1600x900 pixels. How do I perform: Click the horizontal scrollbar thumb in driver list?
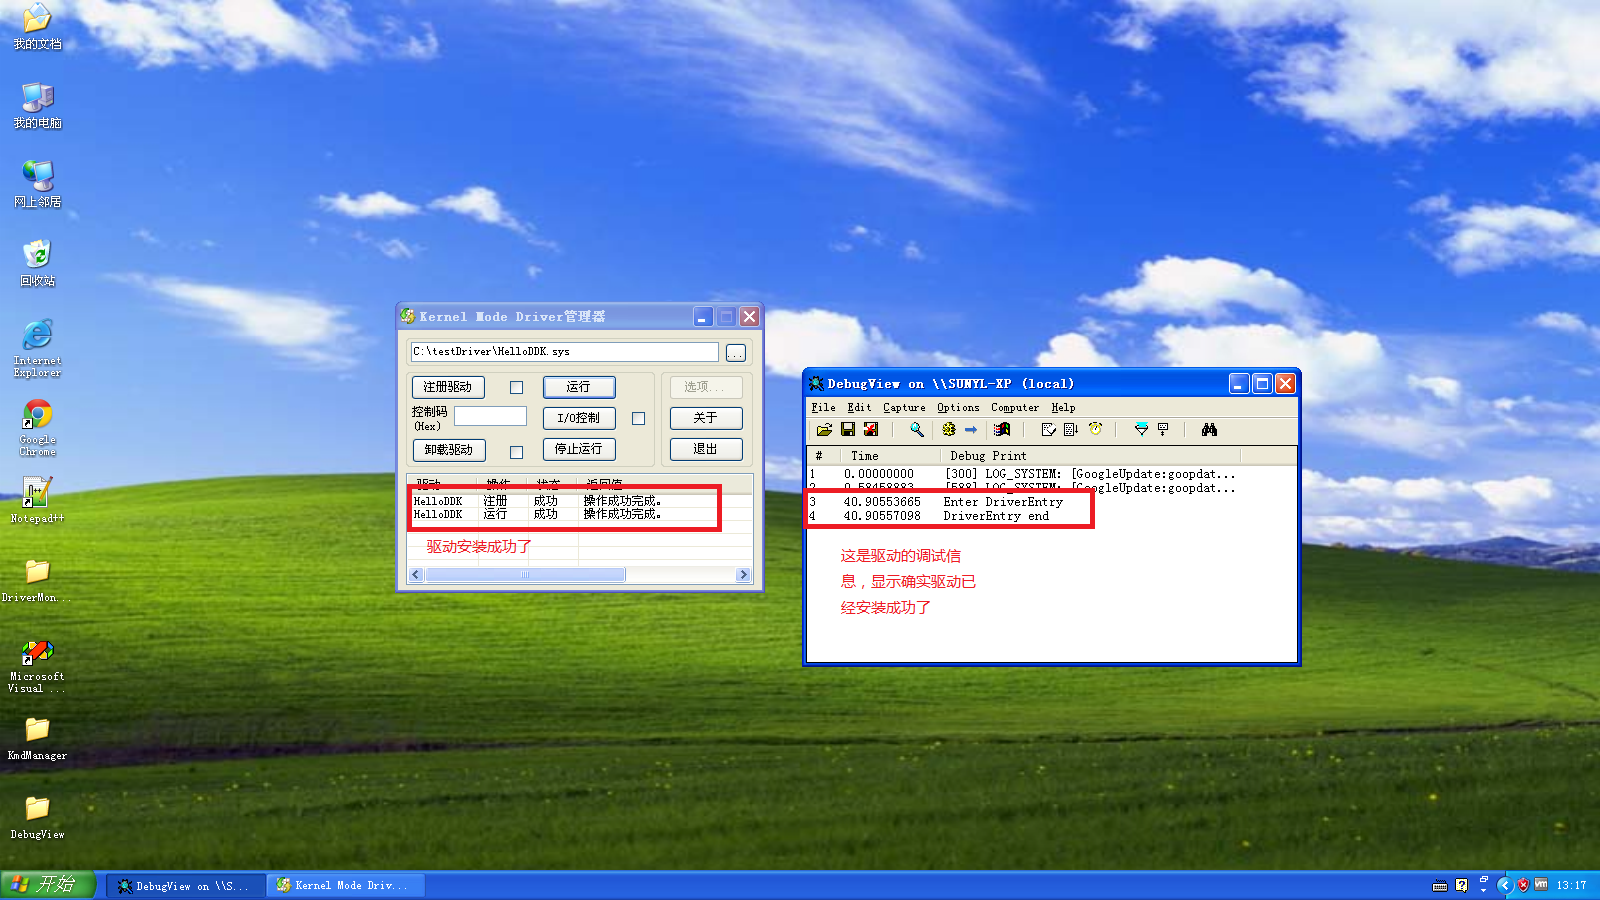point(525,575)
